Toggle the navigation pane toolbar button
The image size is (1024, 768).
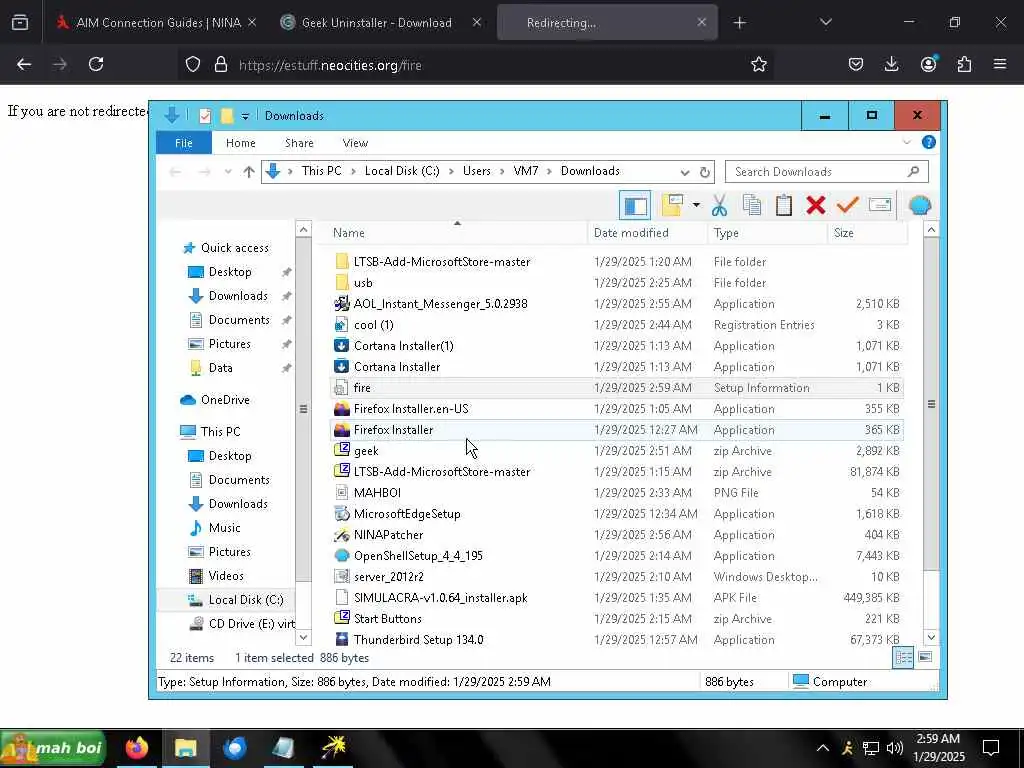point(635,206)
